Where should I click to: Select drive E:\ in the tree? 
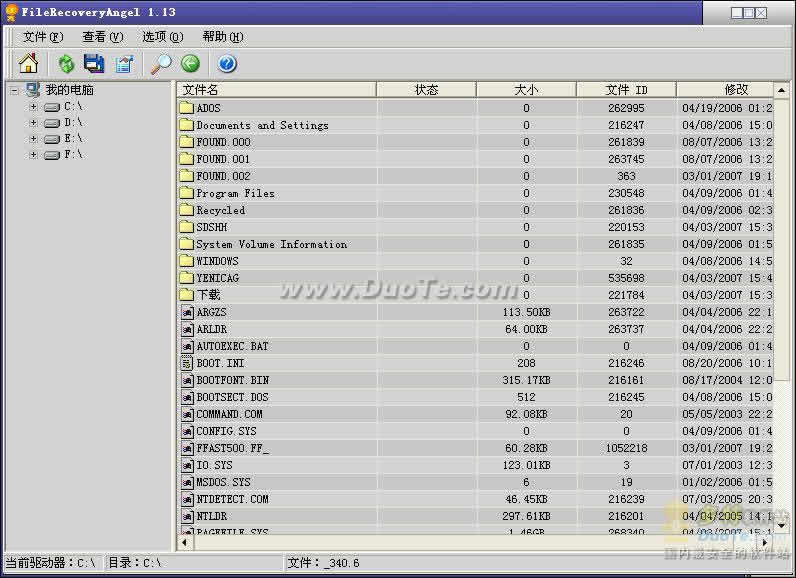(x=73, y=139)
